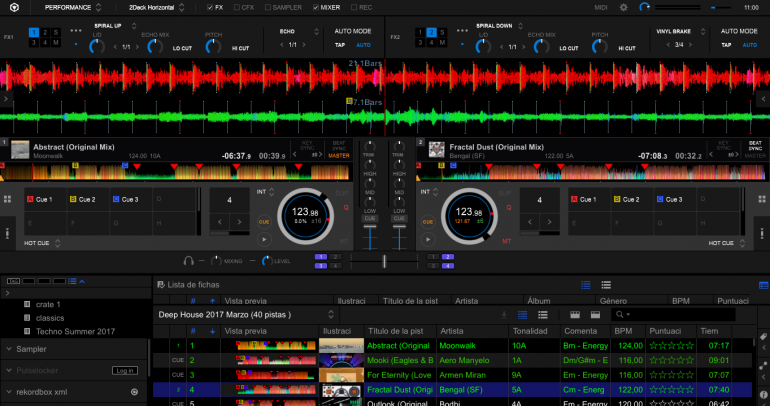The height and width of the screenshot is (406, 770).
Task: Select the classics playlist
Action: point(50,318)
